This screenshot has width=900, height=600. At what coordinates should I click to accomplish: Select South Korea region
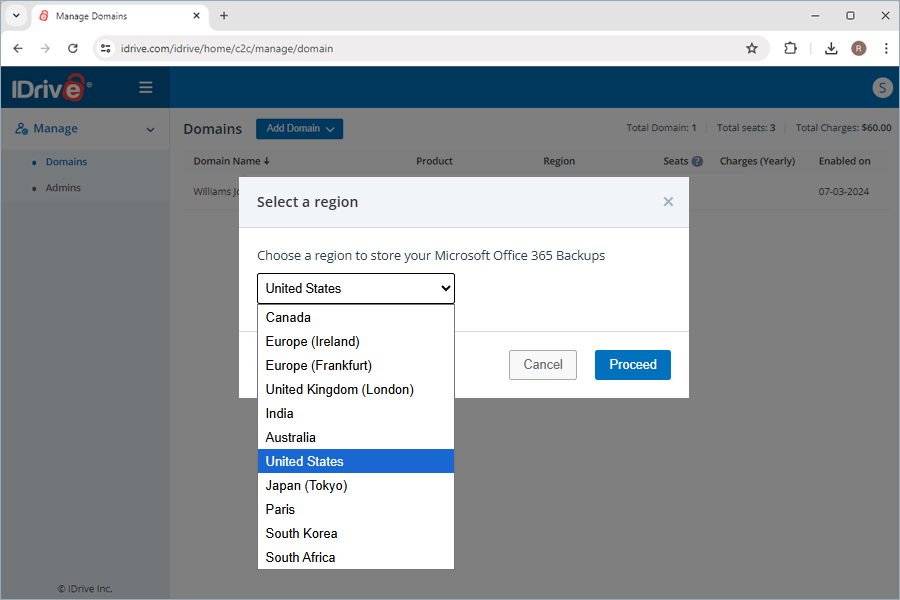pos(356,533)
